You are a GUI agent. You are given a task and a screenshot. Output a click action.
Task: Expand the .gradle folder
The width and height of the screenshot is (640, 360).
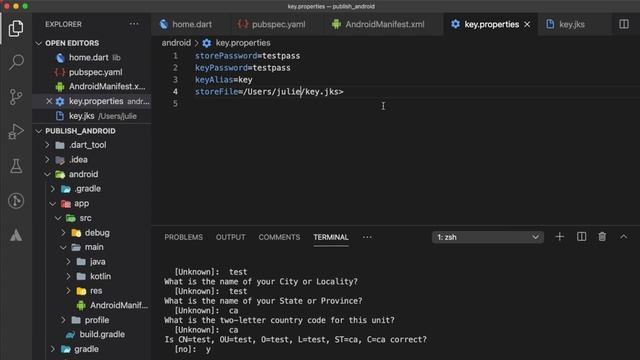point(53,189)
